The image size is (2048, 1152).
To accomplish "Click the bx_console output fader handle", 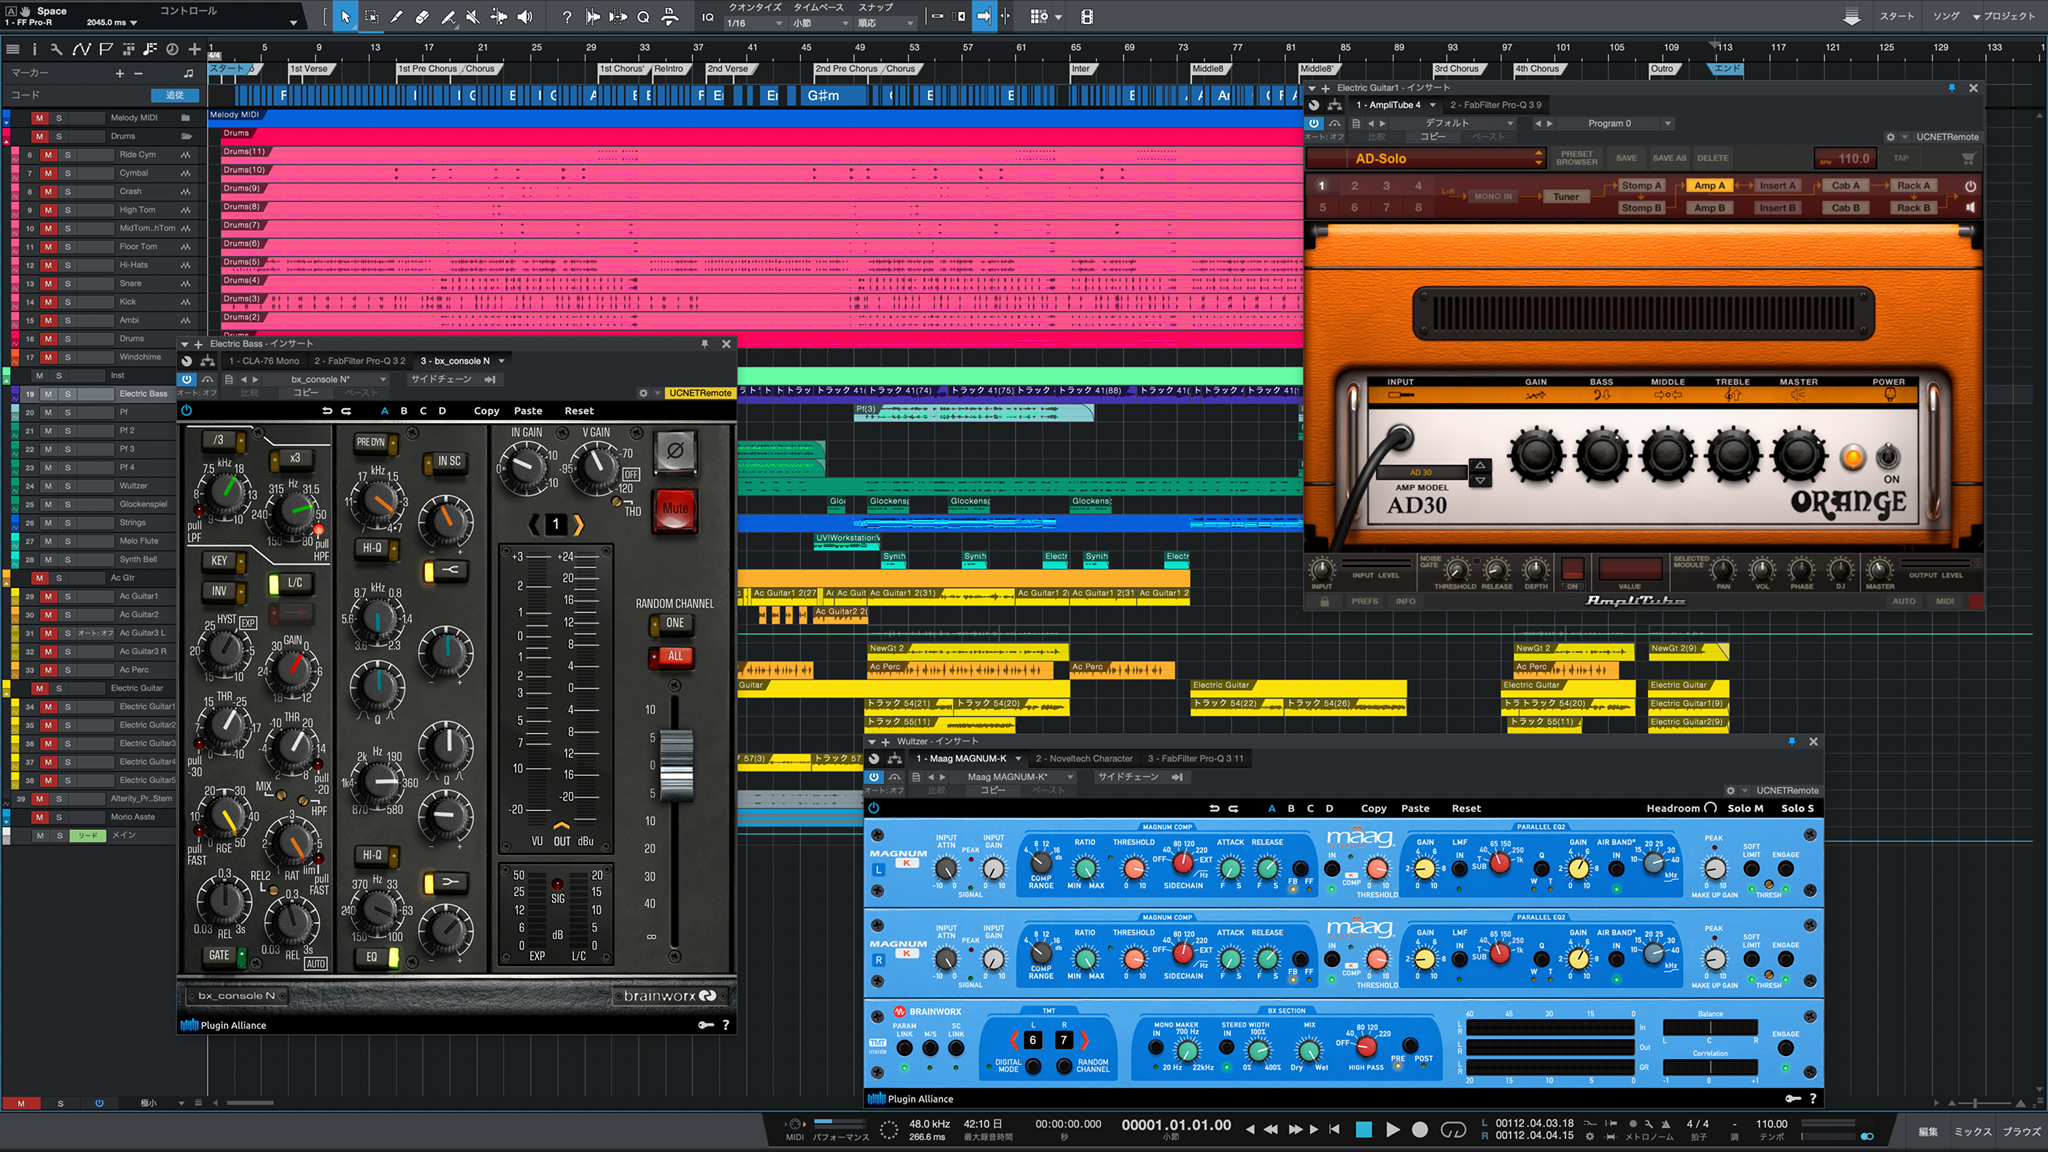I will click(x=676, y=765).
